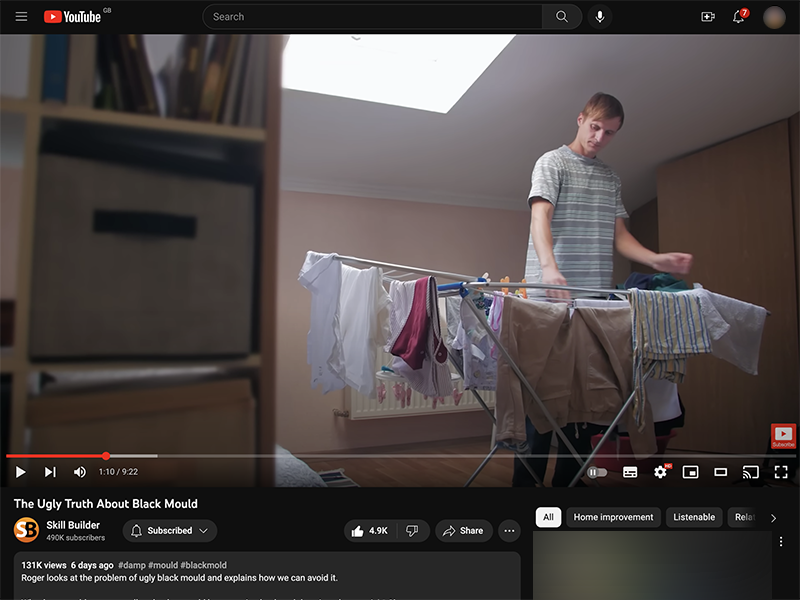800x600 pixels.
Task: Select the partially visible Related chip
Action: pyautogui.click(x=744, y=517)
